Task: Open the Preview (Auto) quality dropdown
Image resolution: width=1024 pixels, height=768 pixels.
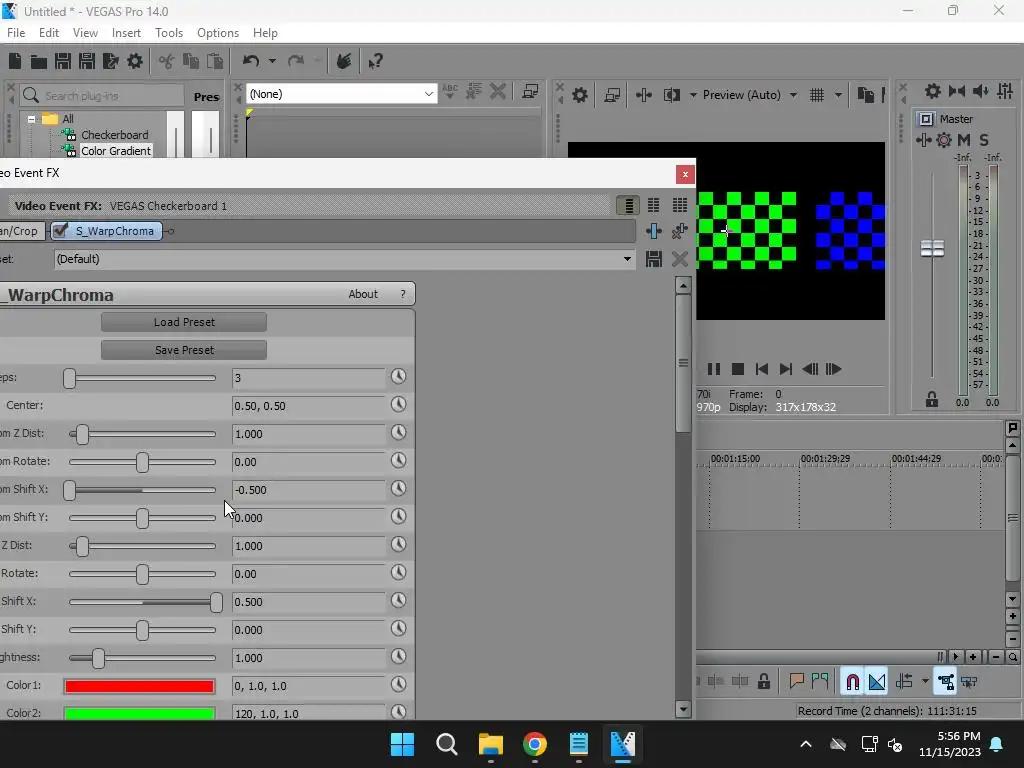Action: 793,95
